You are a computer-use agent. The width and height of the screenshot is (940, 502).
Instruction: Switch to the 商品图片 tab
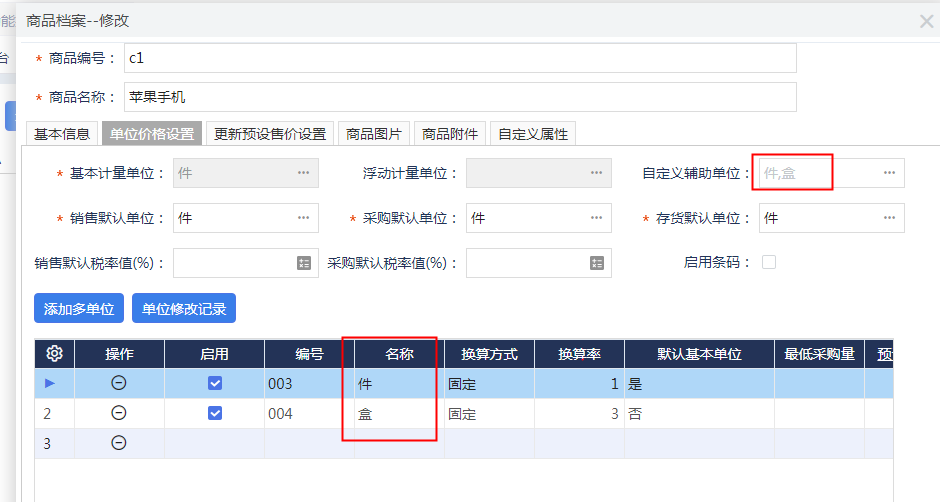coord(374,134)
